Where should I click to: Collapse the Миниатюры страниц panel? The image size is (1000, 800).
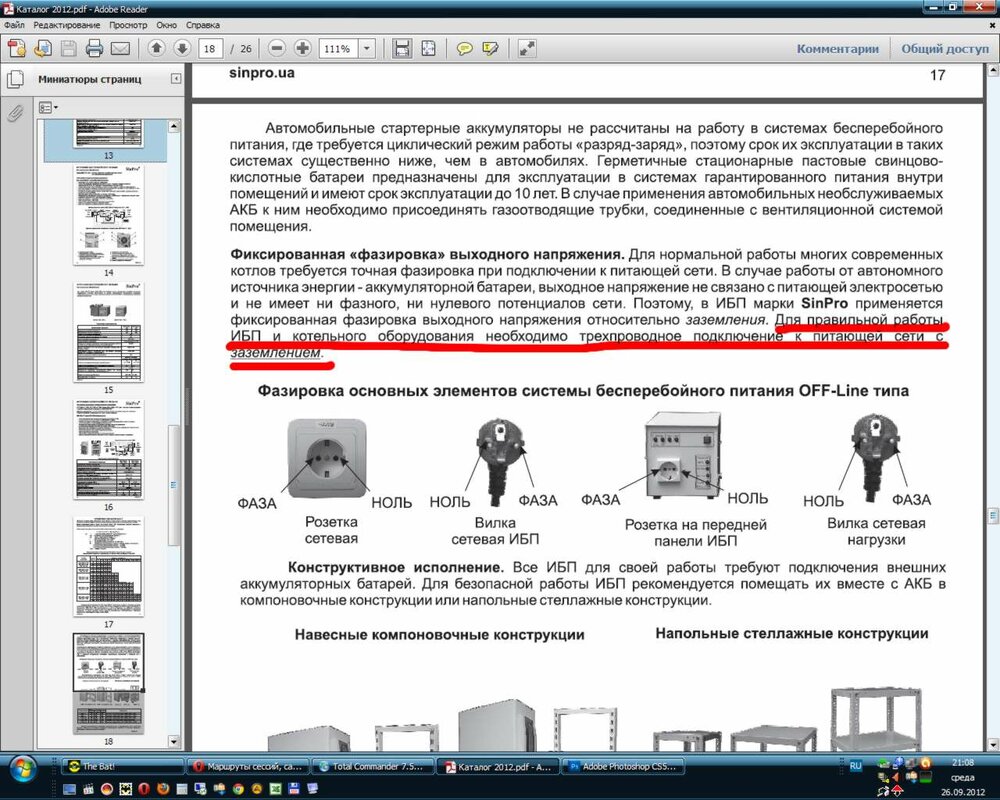click(176, 79)
